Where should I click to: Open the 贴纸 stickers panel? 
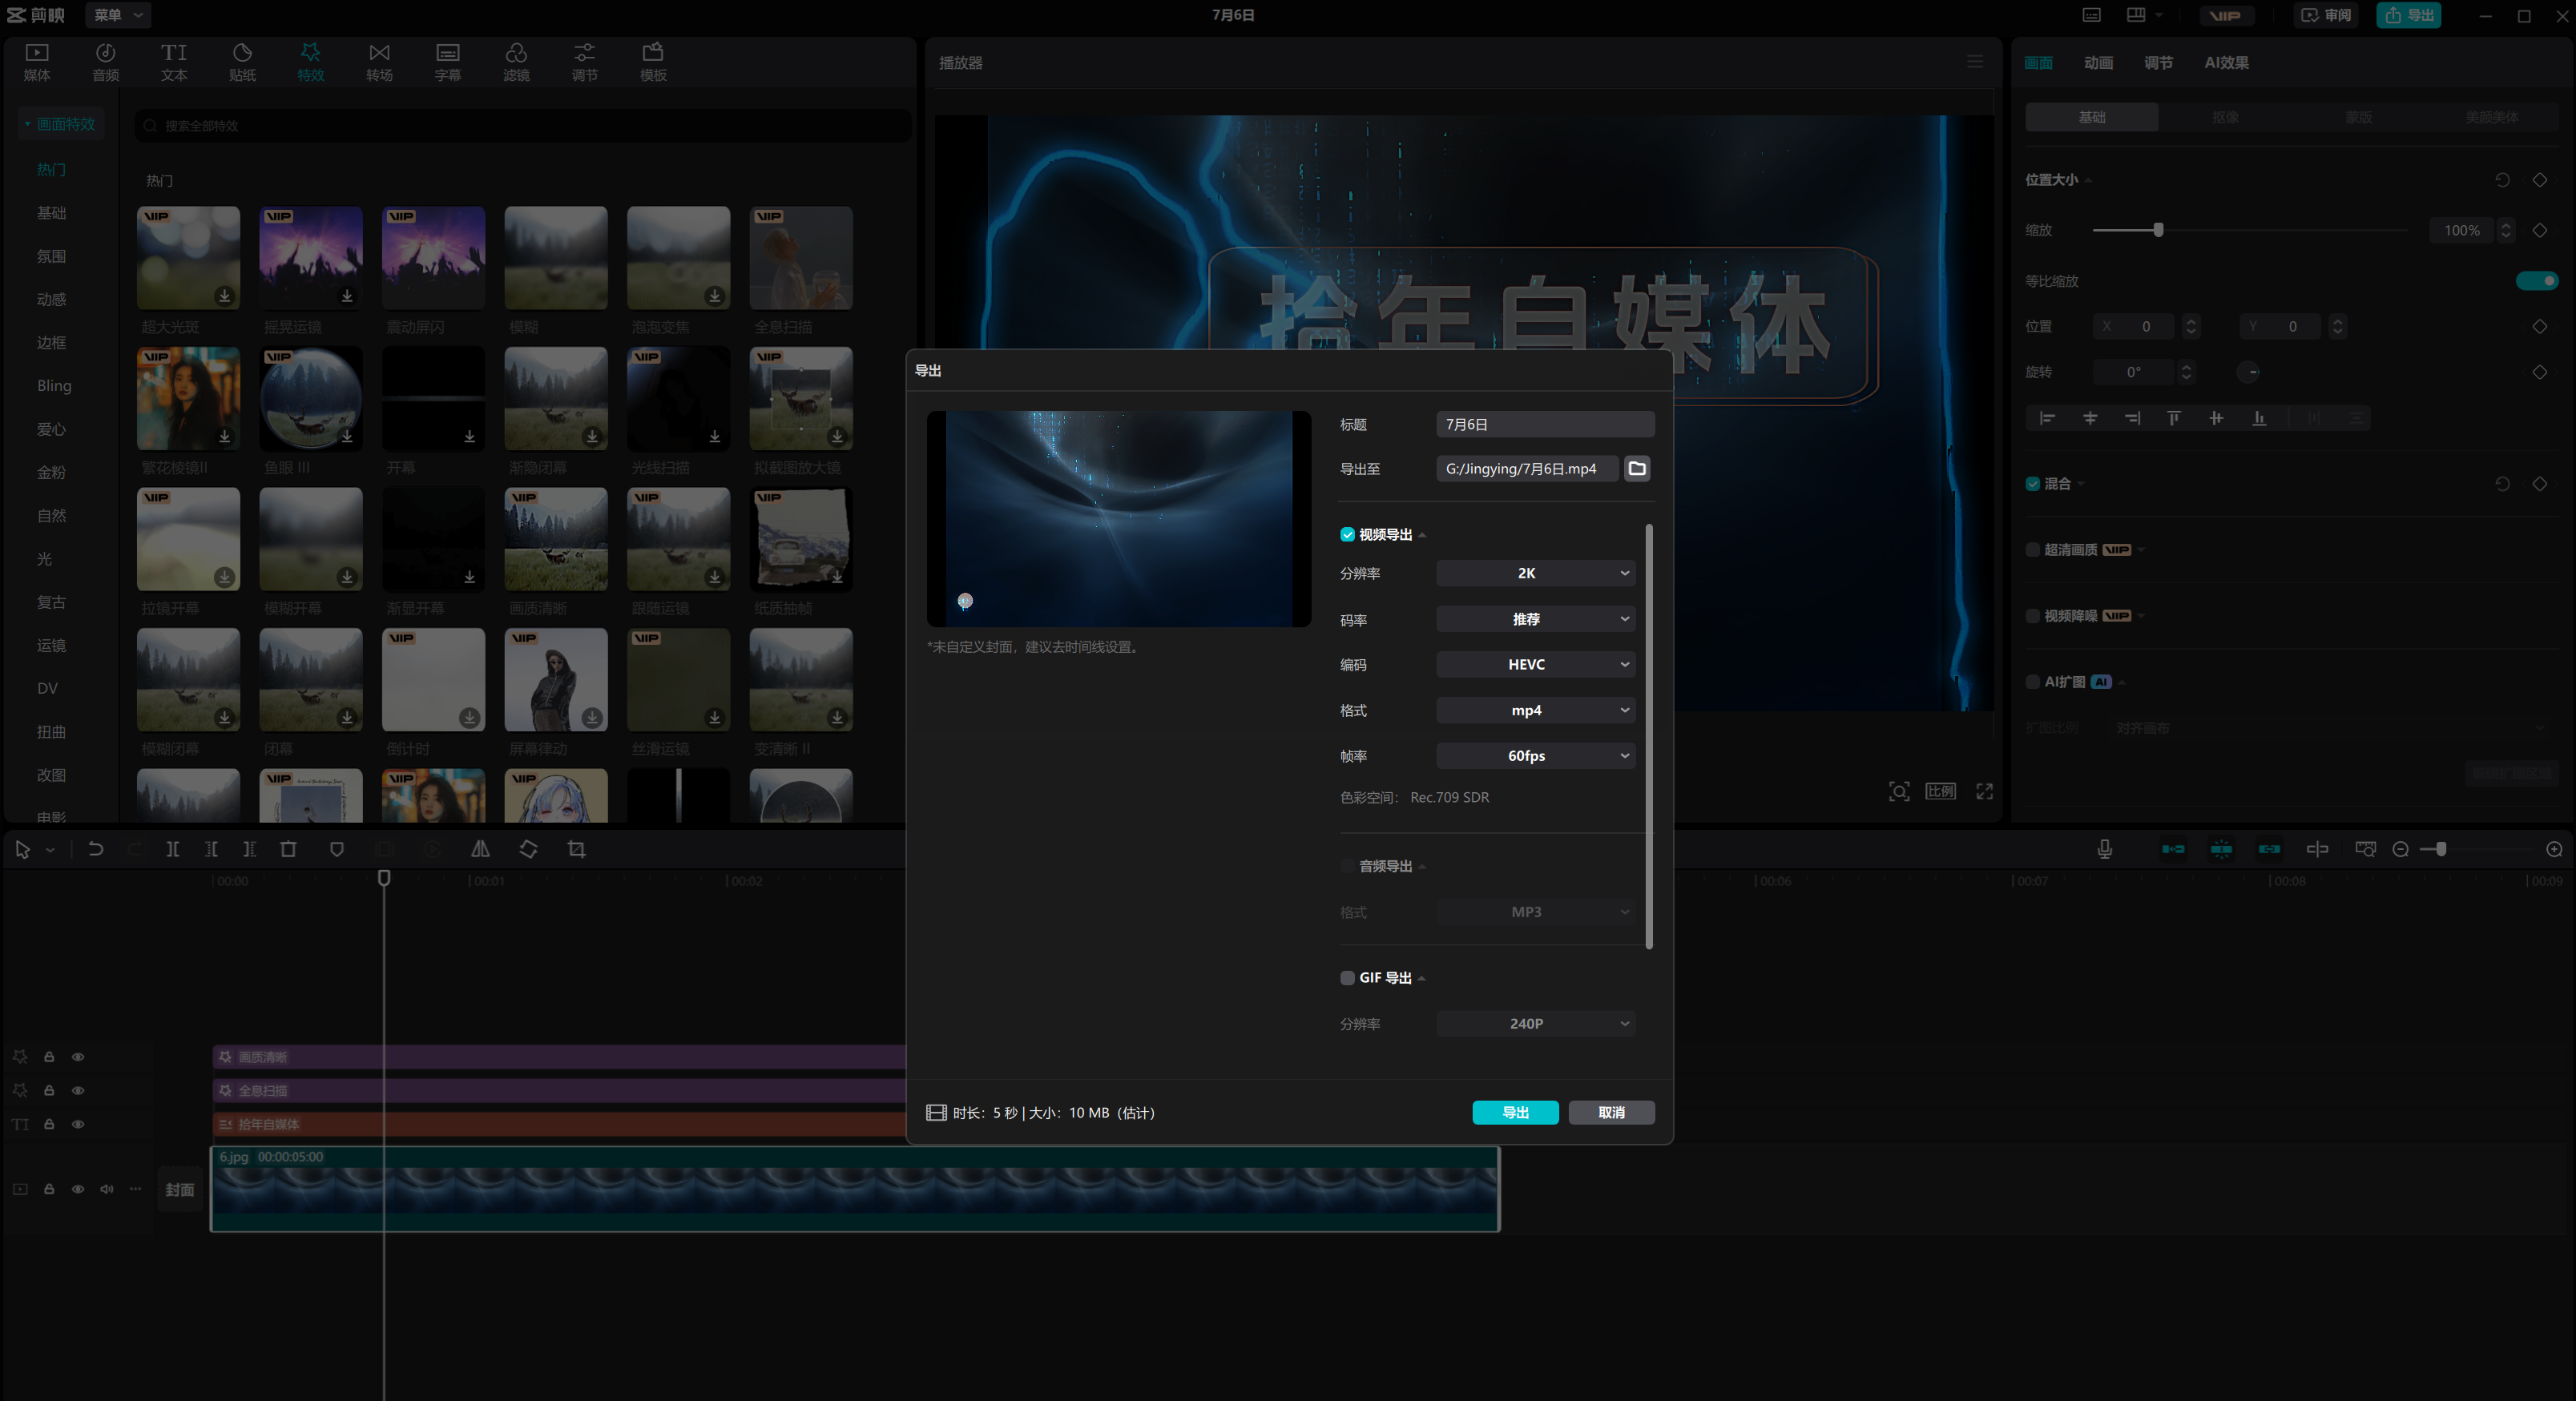242,62
